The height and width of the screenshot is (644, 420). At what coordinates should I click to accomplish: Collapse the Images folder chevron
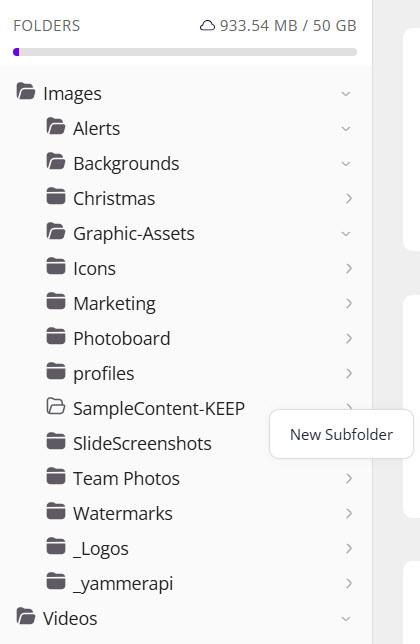click(x=346, y=94)
